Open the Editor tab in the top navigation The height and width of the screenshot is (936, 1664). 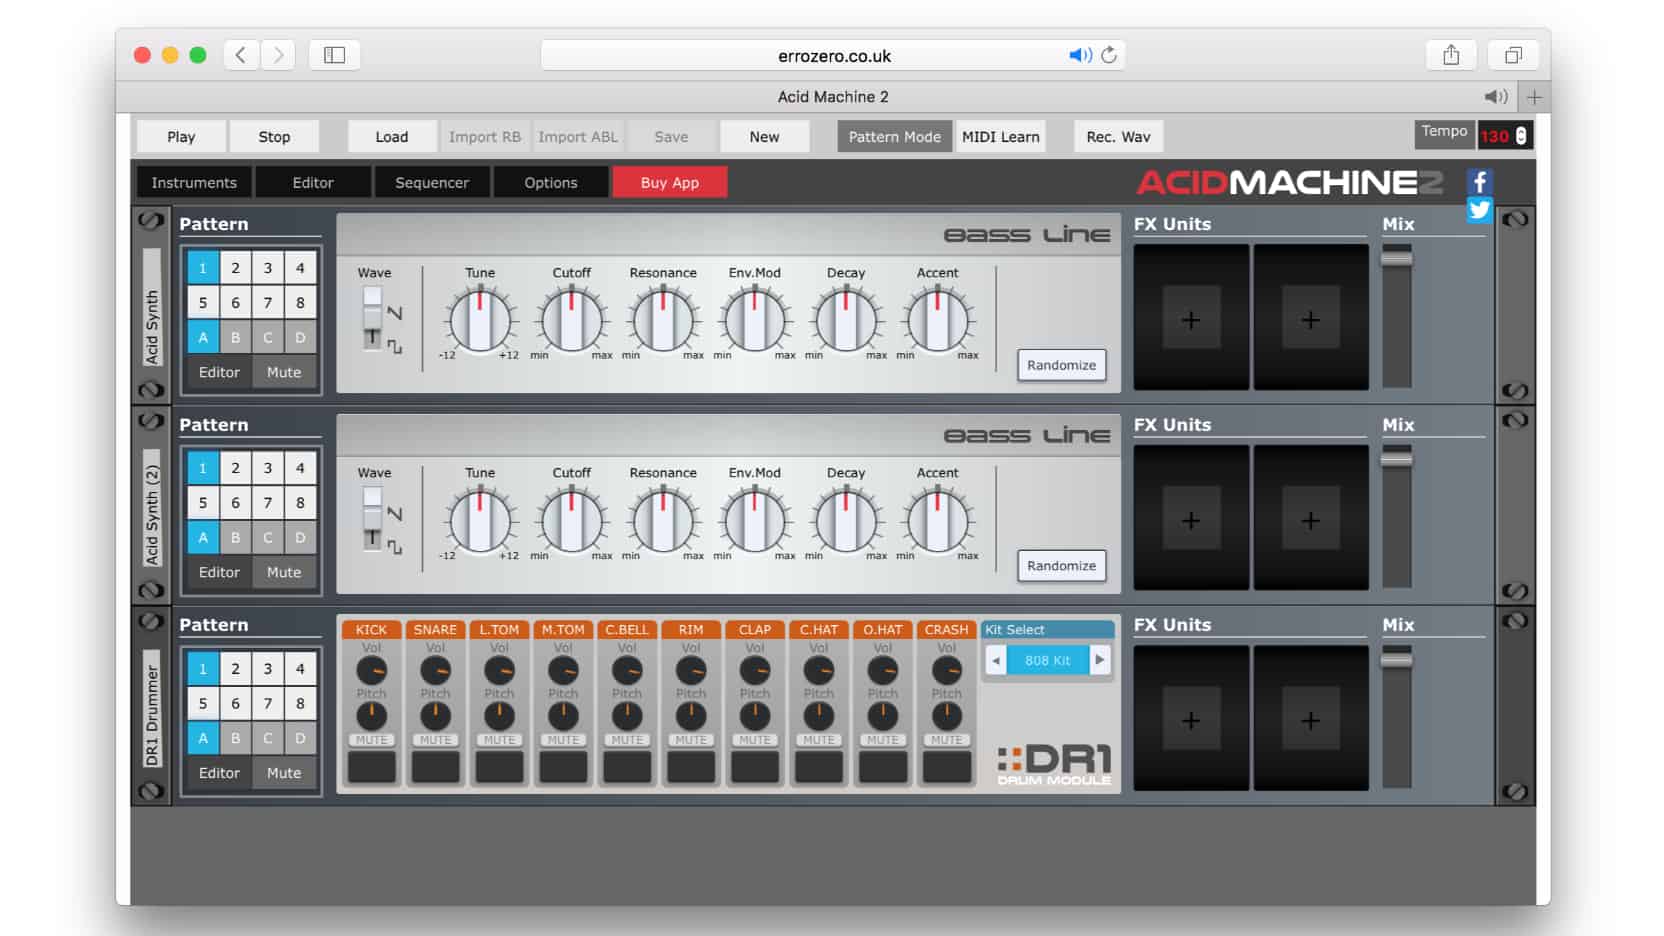click(x=313, y=182)
